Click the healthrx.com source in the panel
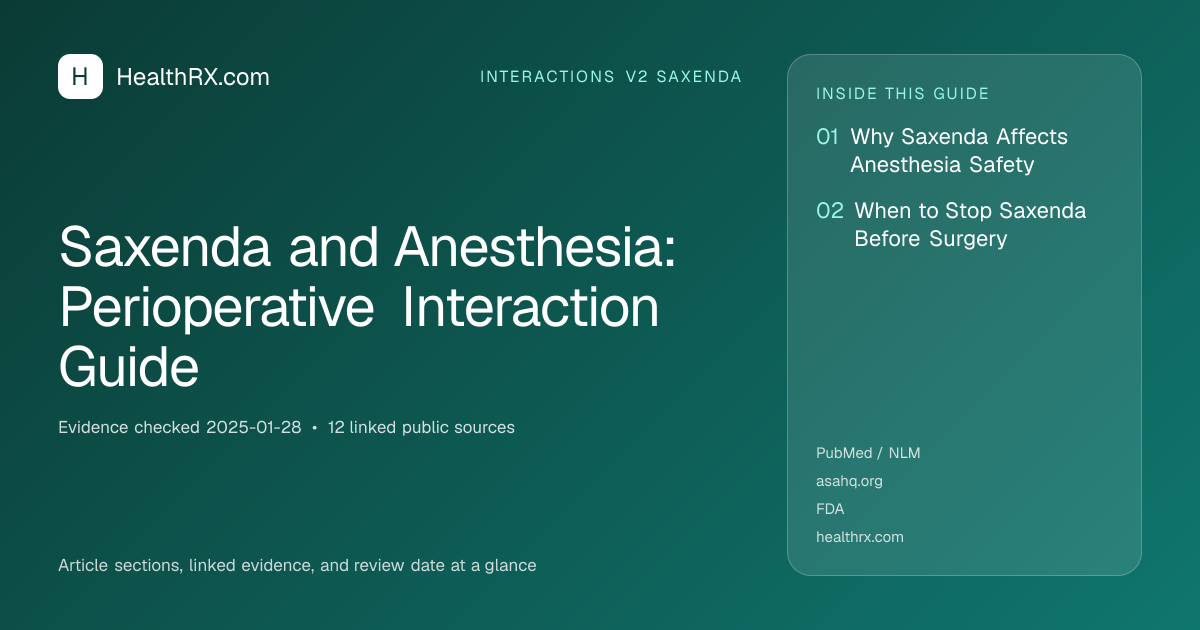 (860, 537)
